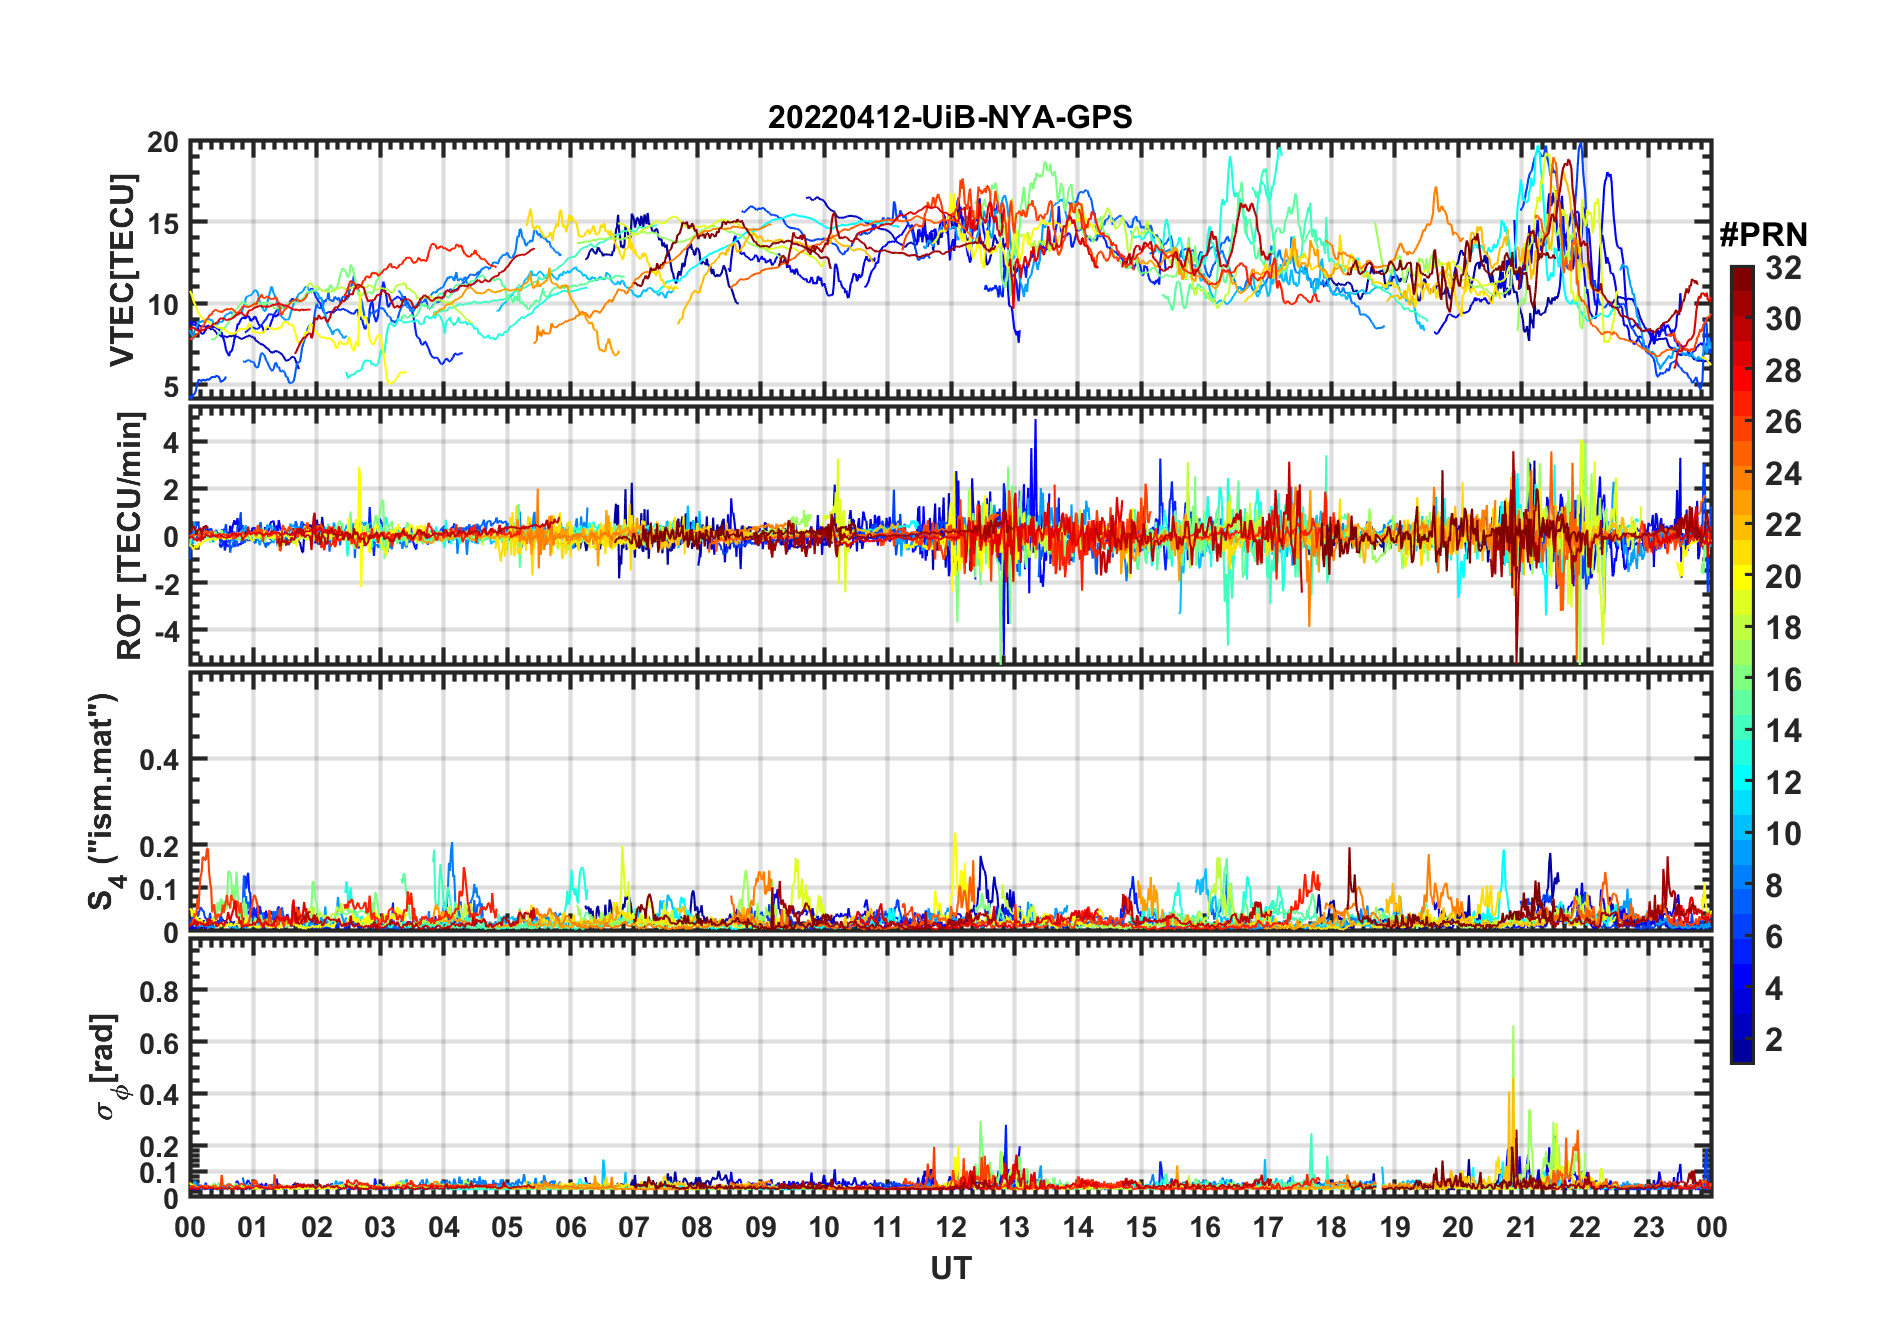Click hour tick "09" on UT axis
Screen dimensions: 1902x1330
point(761,1227)
